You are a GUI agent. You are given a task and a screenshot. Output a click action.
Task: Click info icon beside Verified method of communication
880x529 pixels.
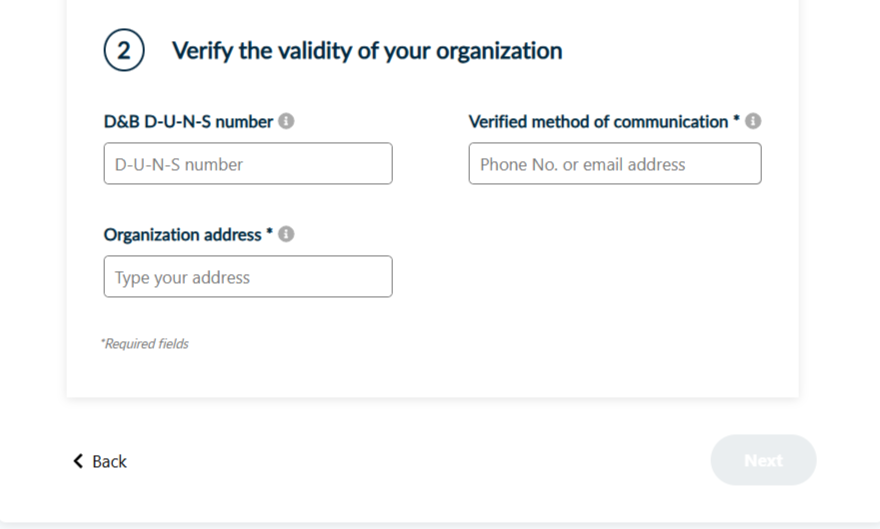[753, 121]
